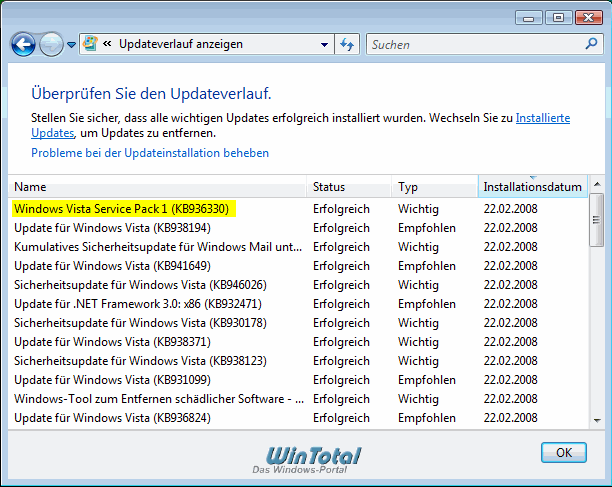Close the Updateverlauf window
612x487 pixels.
(589, 18)
